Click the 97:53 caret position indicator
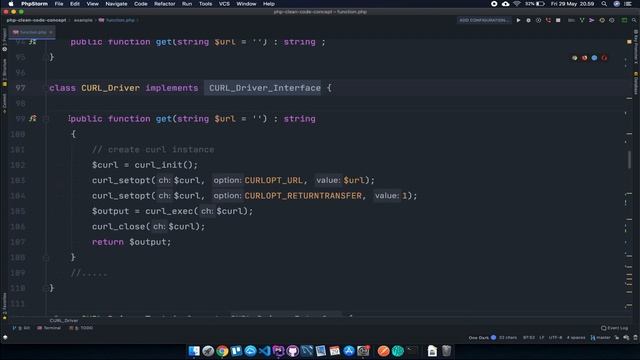This screenshot has height=360, width=640. (529, 338)
